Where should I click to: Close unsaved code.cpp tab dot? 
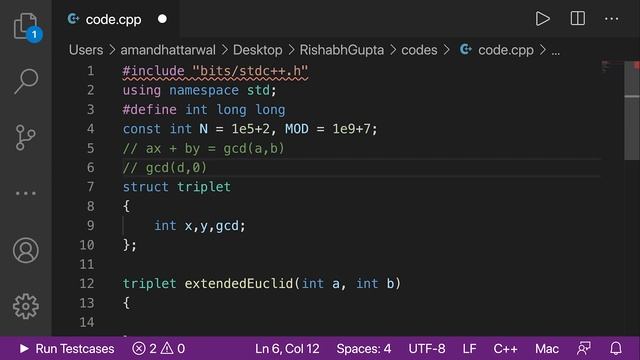[162, 19]
